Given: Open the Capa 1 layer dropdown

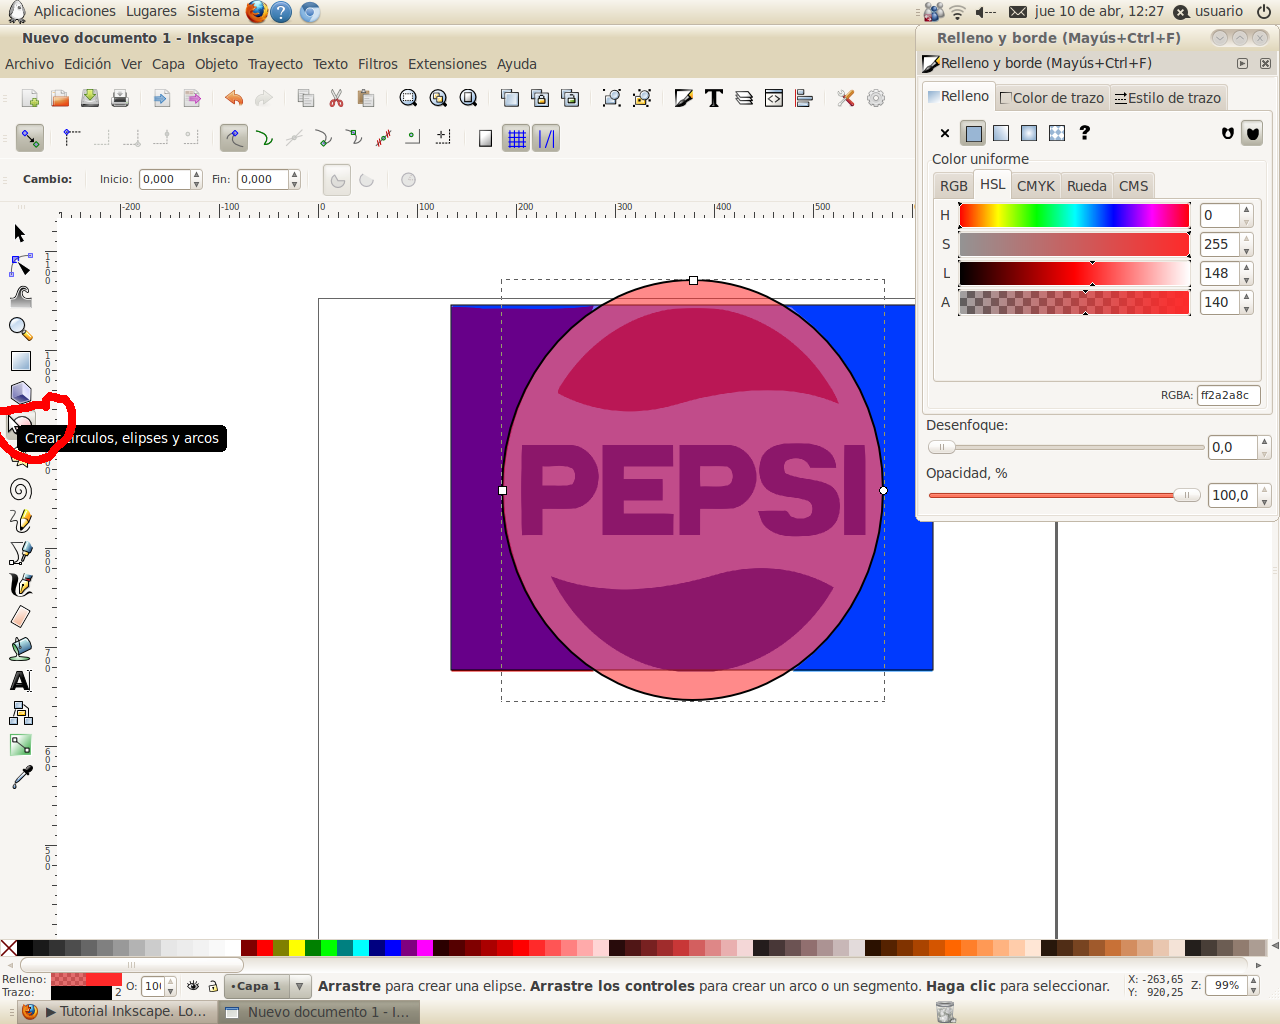Looking at the screenshot, I should (297, 986).
